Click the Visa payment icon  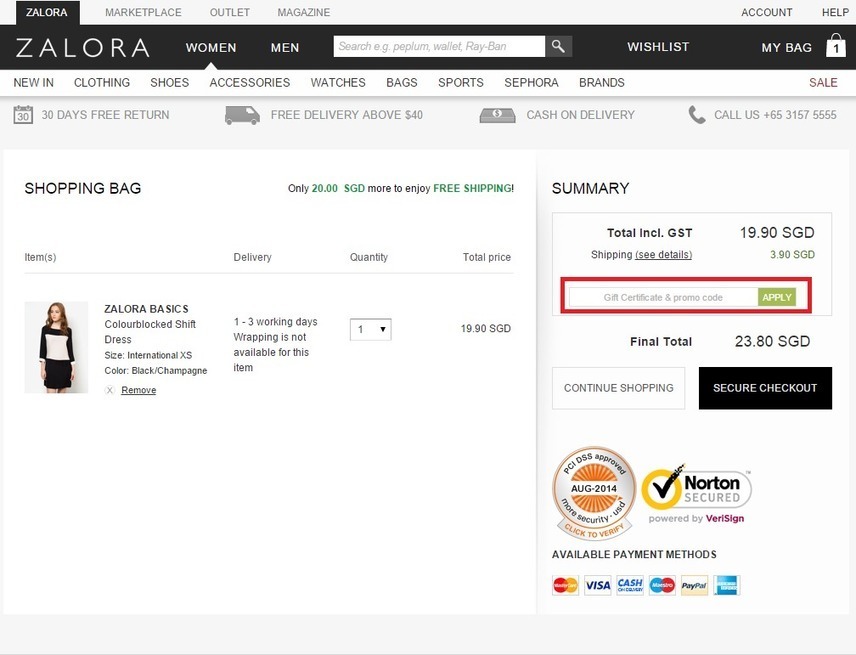pyautogui.click(x=597, y=585)
